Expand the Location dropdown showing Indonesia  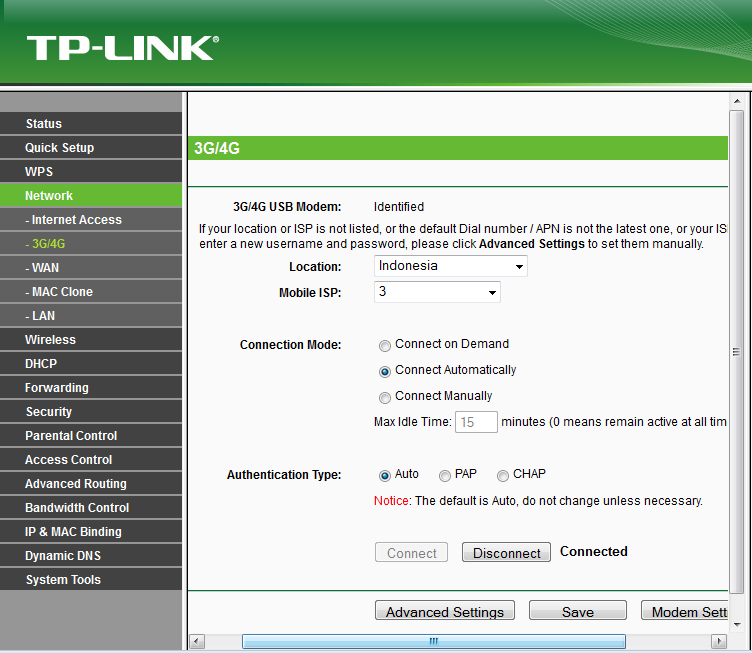click(451, 266)
